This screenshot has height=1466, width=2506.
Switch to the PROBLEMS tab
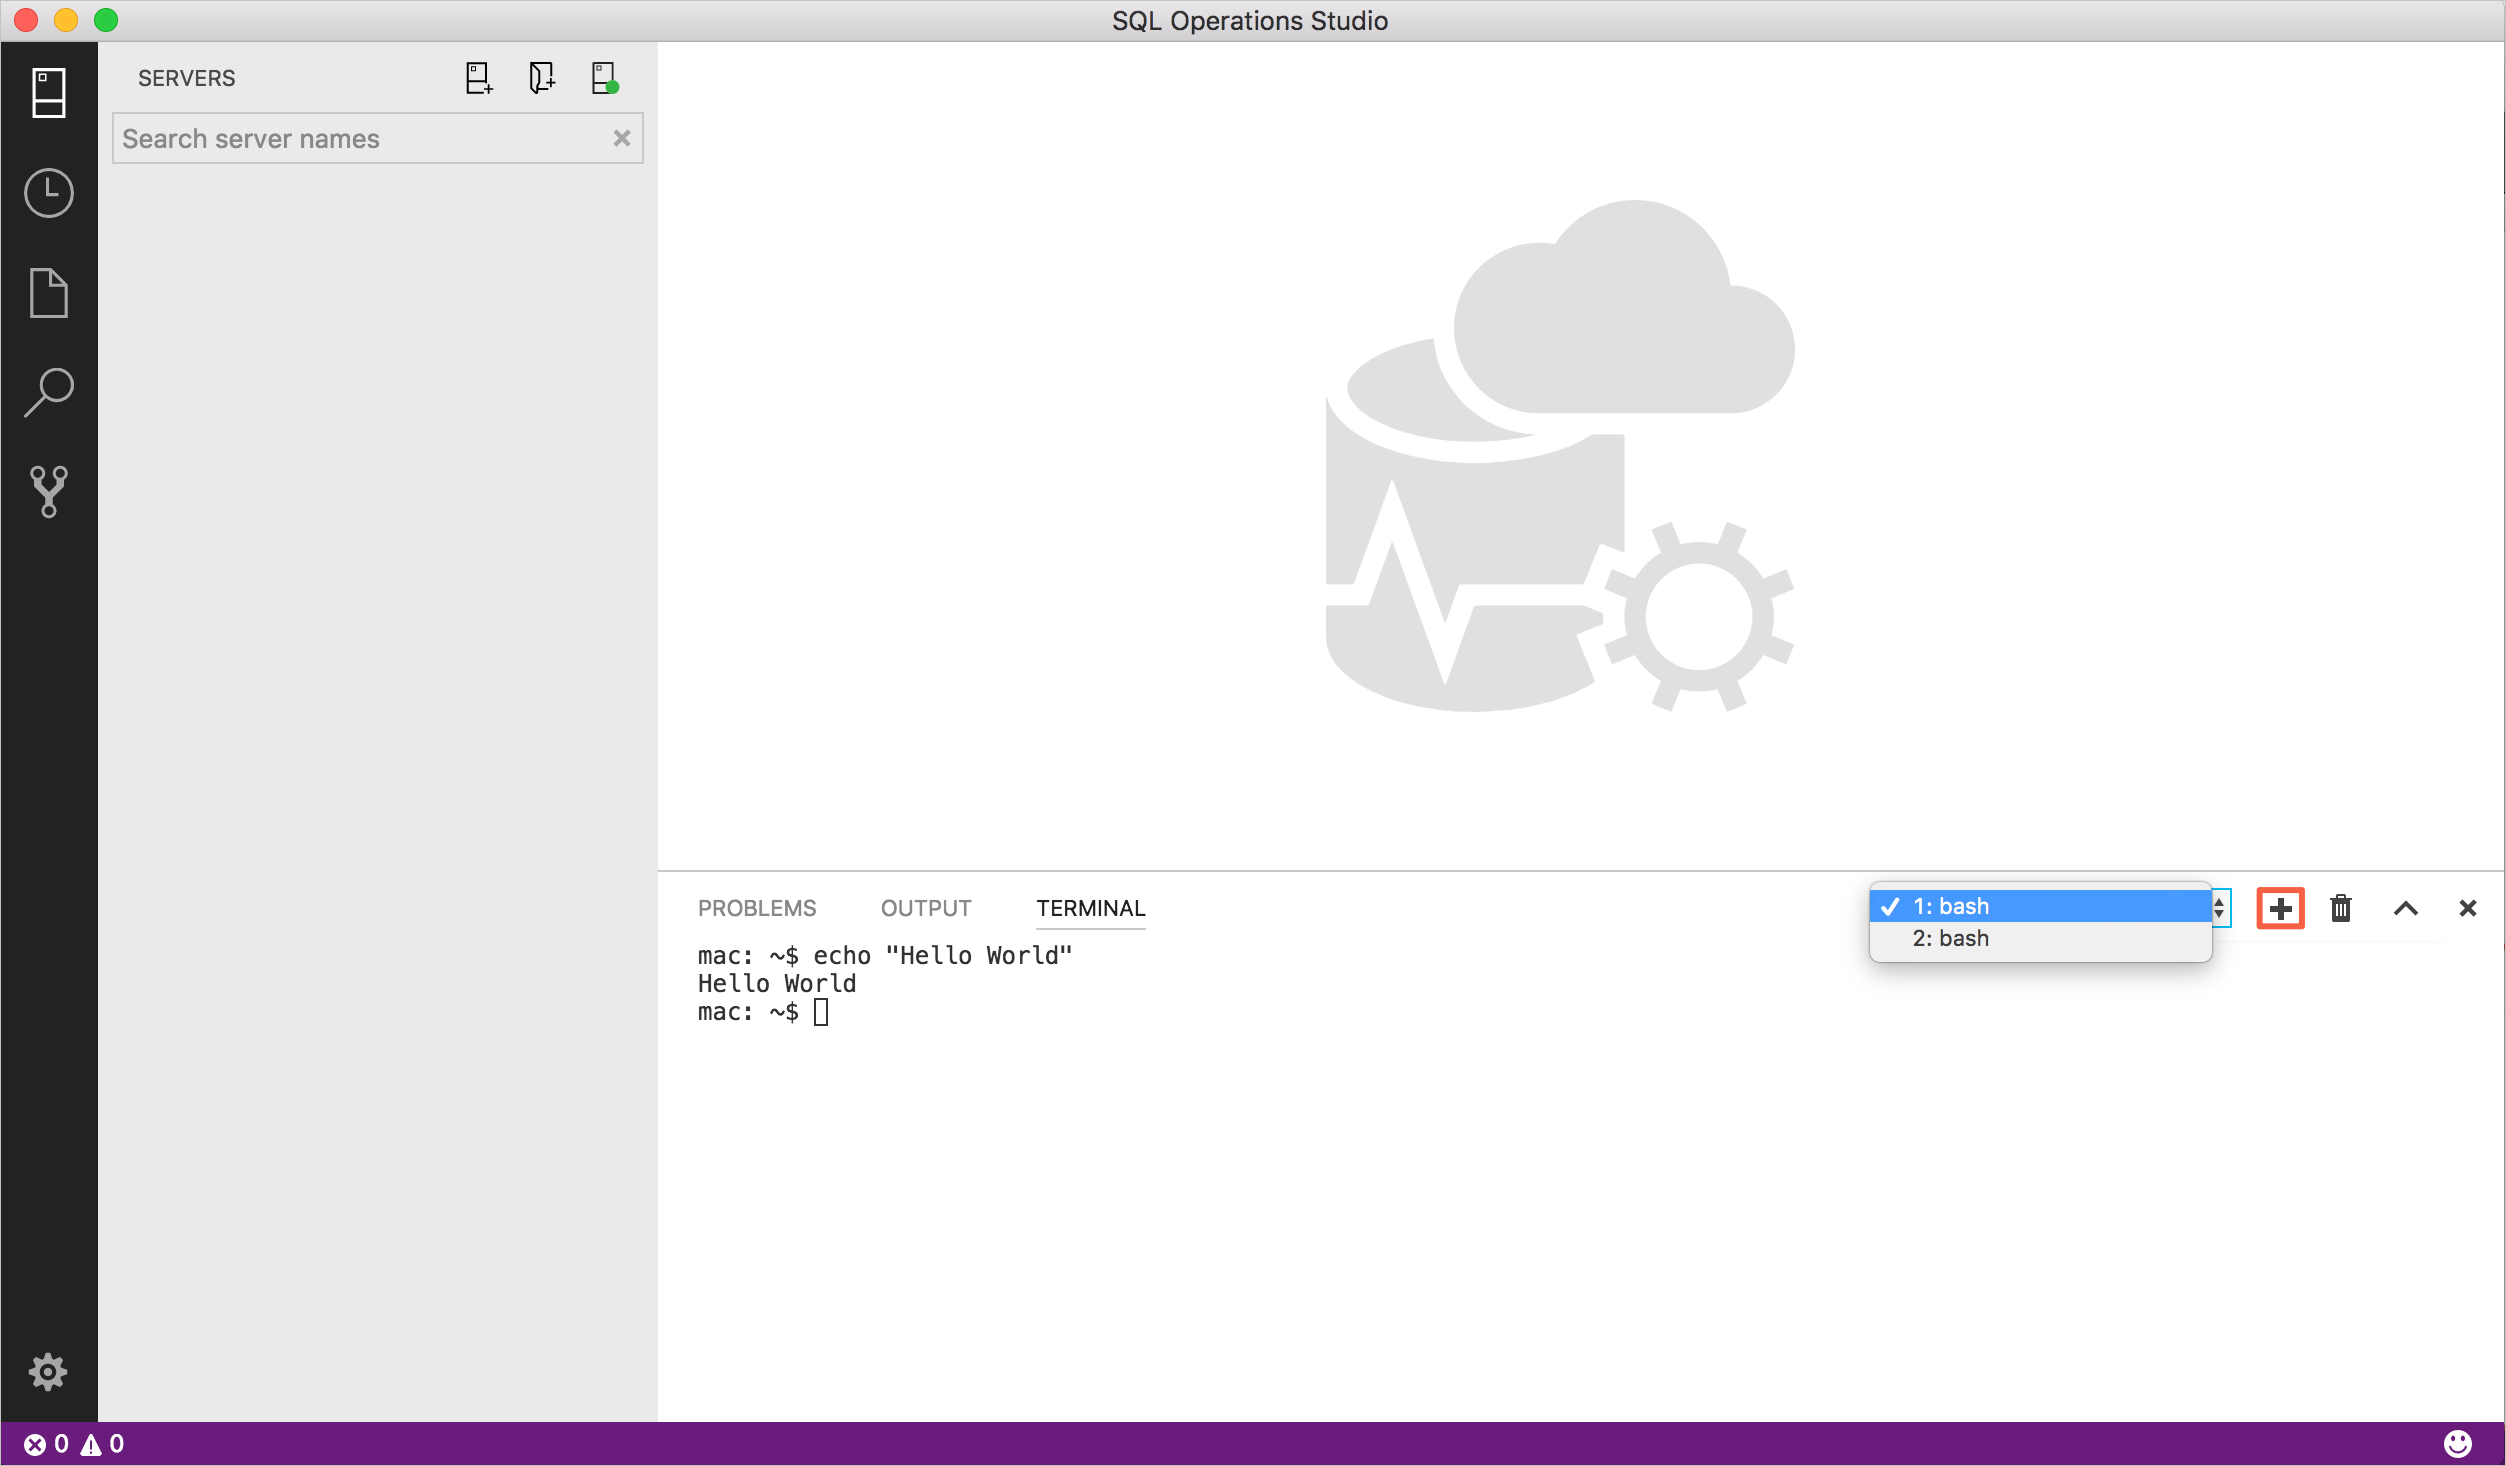757,906
